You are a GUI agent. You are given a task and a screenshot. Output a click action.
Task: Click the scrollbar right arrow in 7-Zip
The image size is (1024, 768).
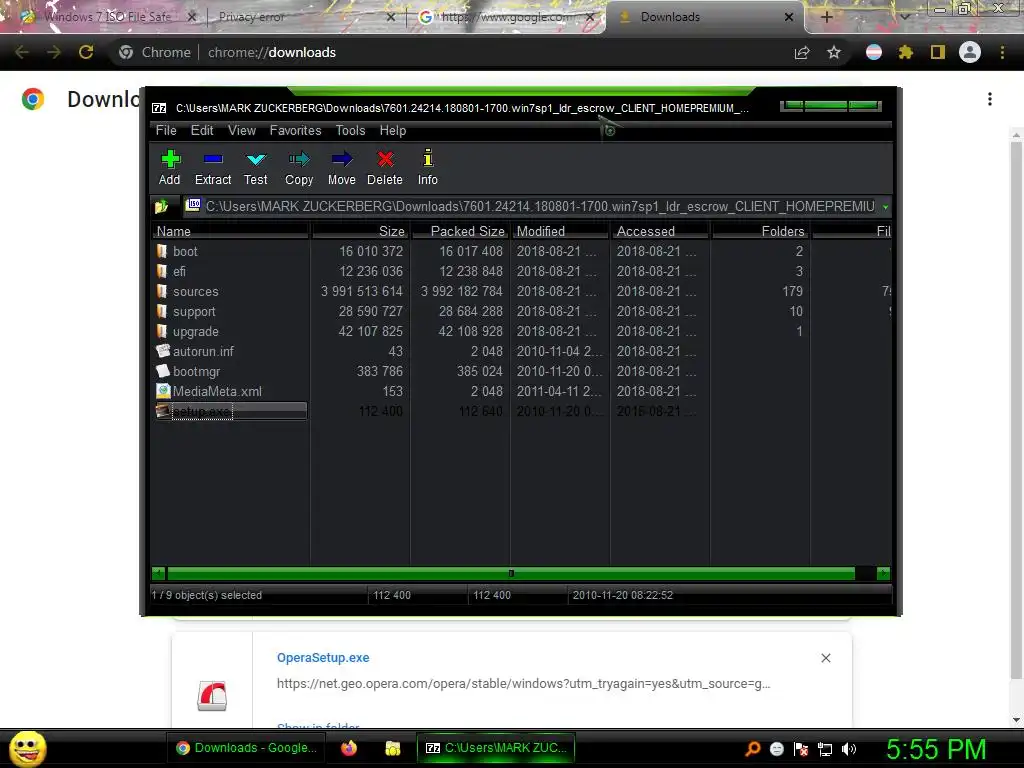pos(884,573)
